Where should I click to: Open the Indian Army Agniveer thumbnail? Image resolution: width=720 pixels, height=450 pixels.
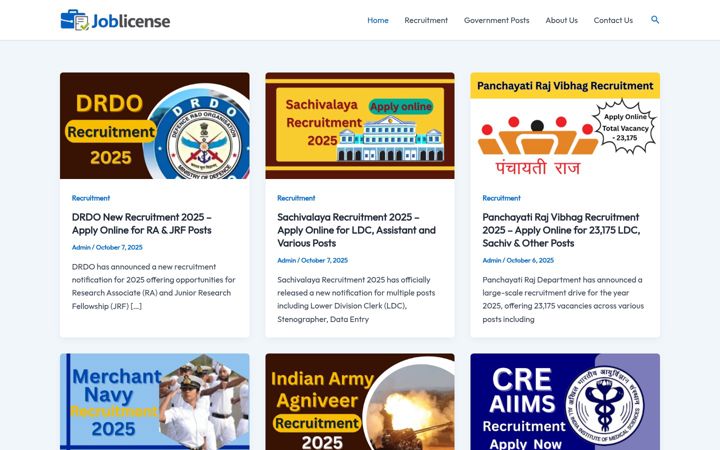[x=360, y=402]
